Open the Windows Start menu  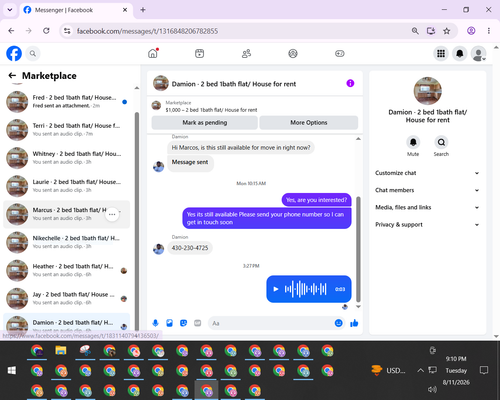pos(12,370)
